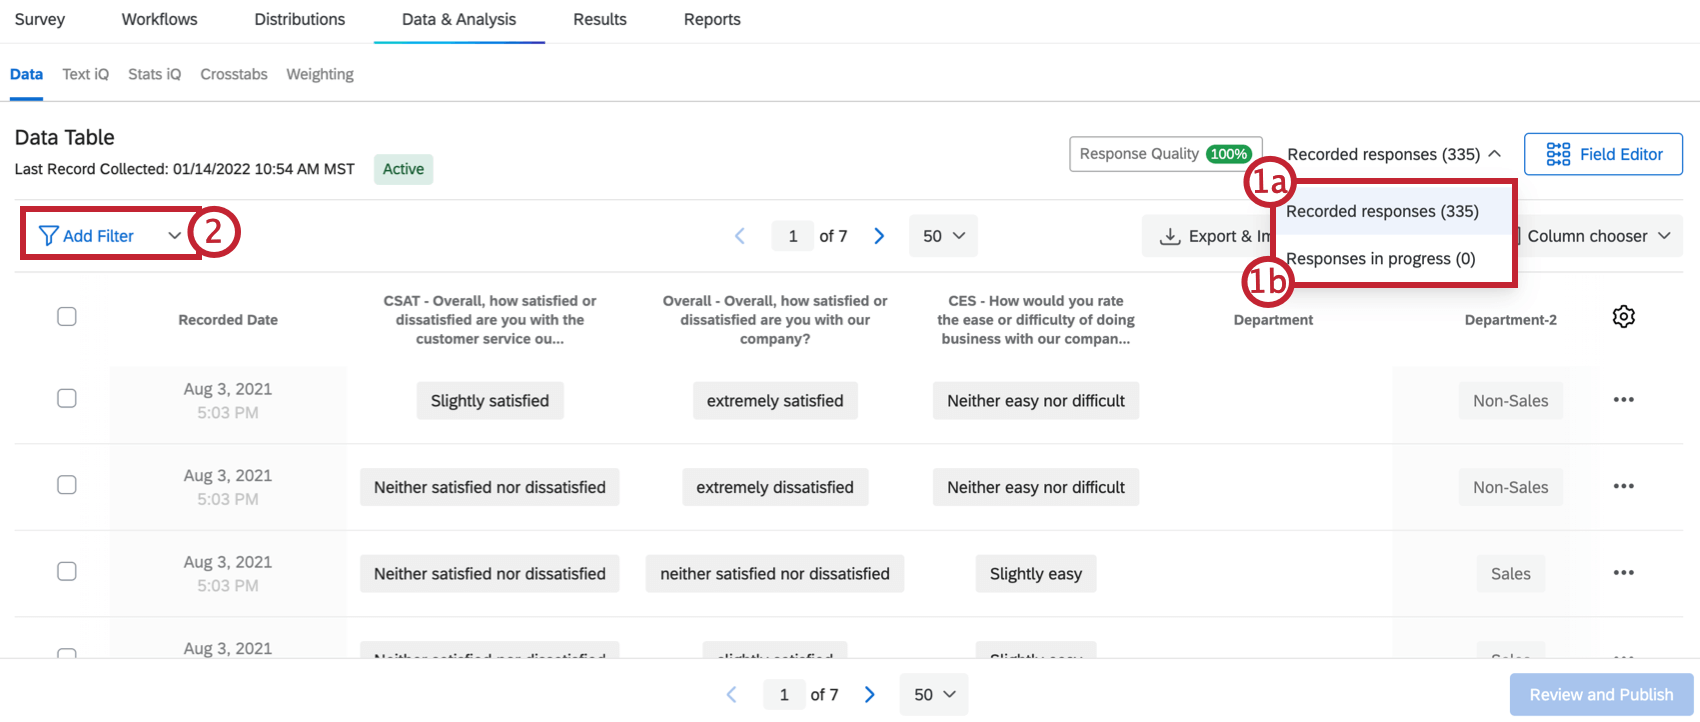
Task: Open table settings gear icon
Action: pyautogui.click(x=1623, y=317)
